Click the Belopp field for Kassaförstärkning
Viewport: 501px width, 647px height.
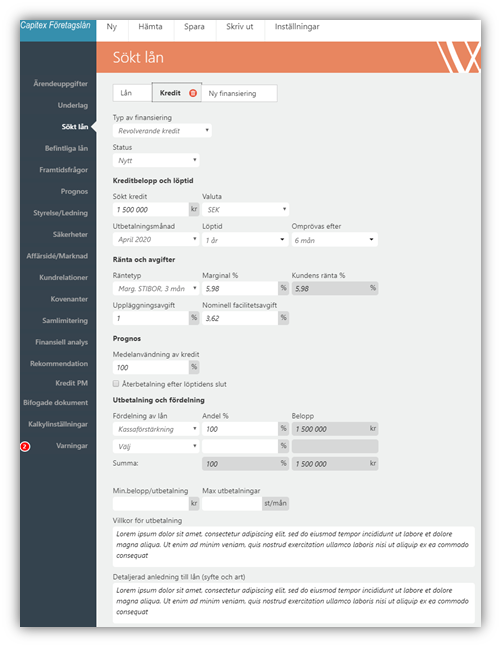click(335, 429)
